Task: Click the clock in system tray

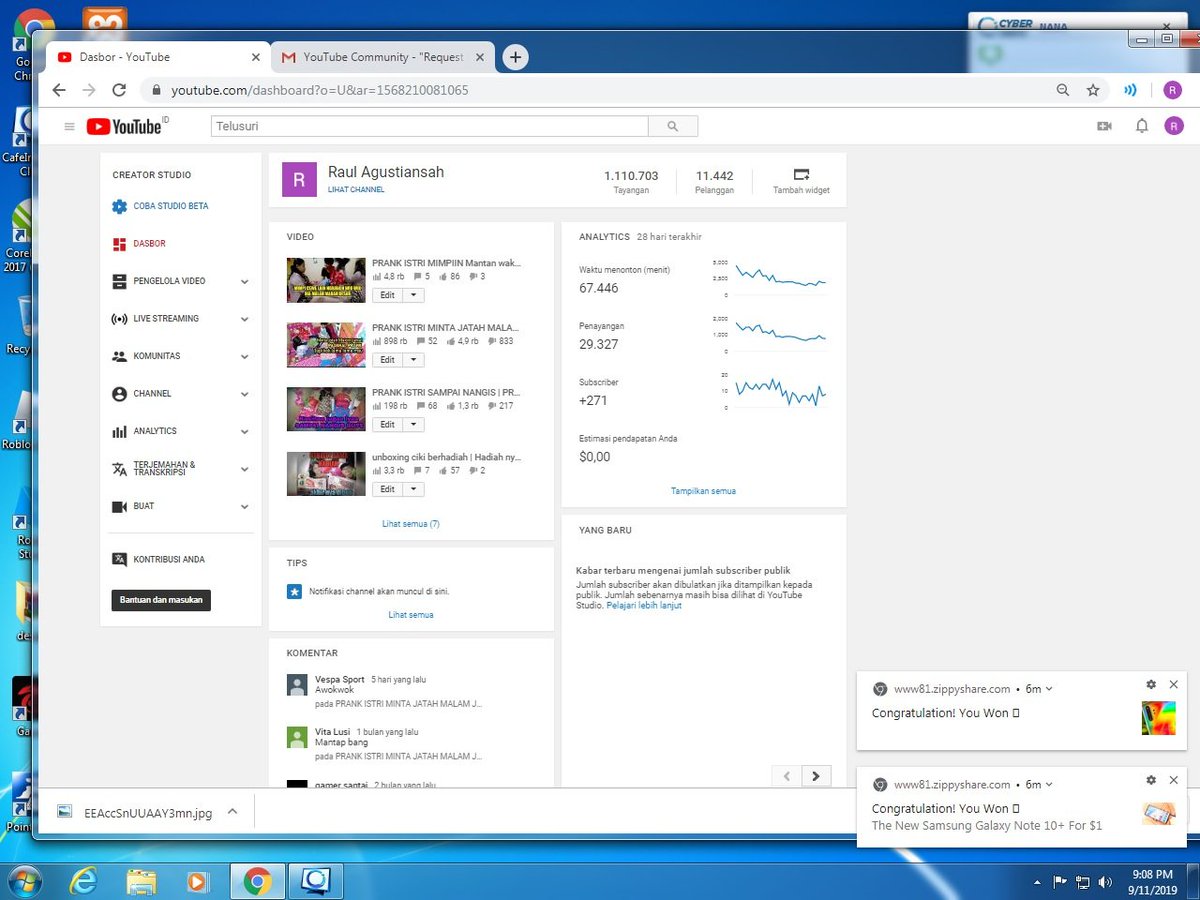Action: tap(1151, 882)
